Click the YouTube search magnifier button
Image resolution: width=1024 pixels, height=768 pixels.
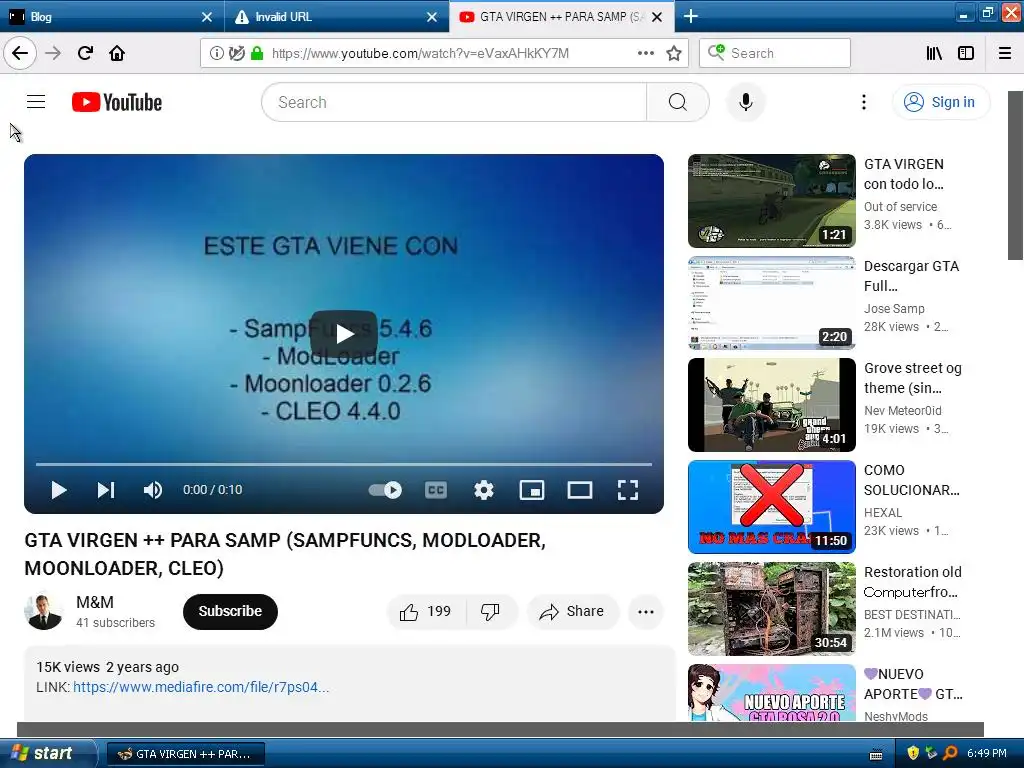pyautogui.click(x=677, y=102)
